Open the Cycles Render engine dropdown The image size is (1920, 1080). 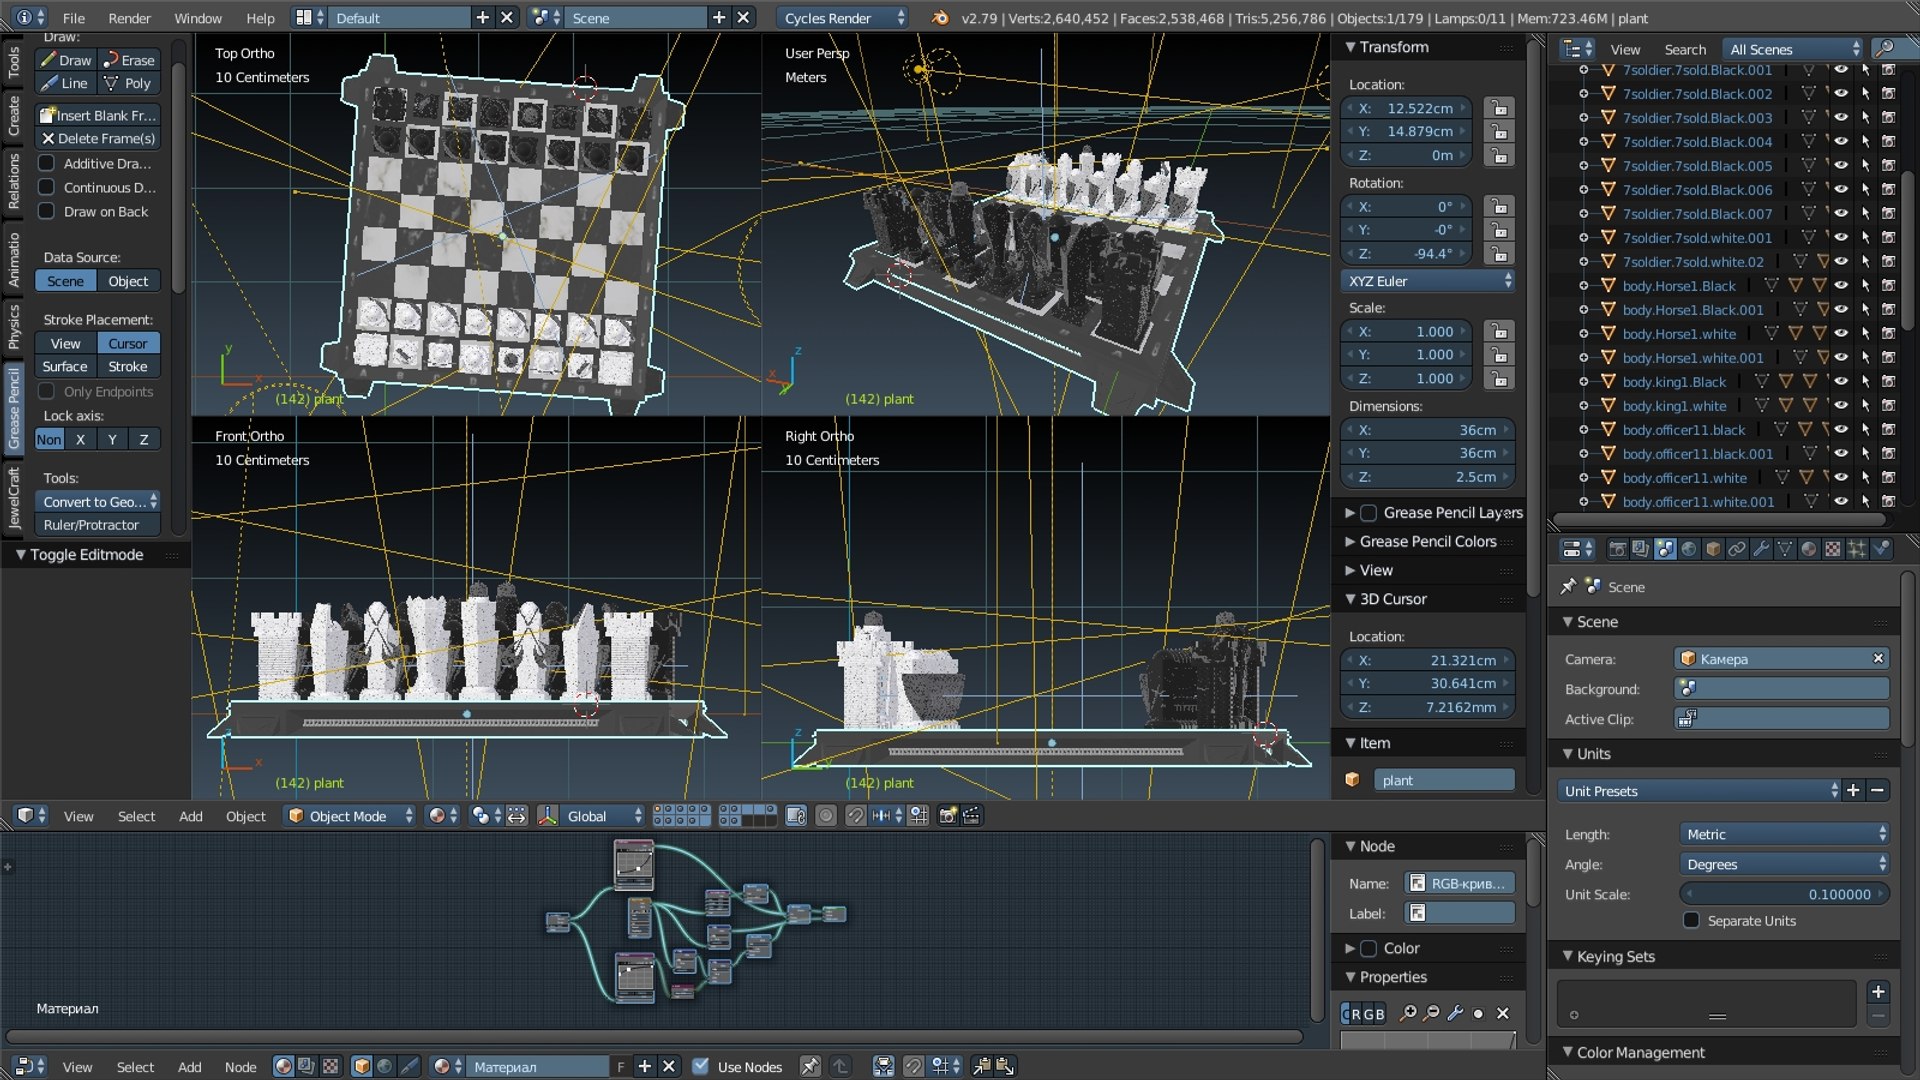point(842,18)
